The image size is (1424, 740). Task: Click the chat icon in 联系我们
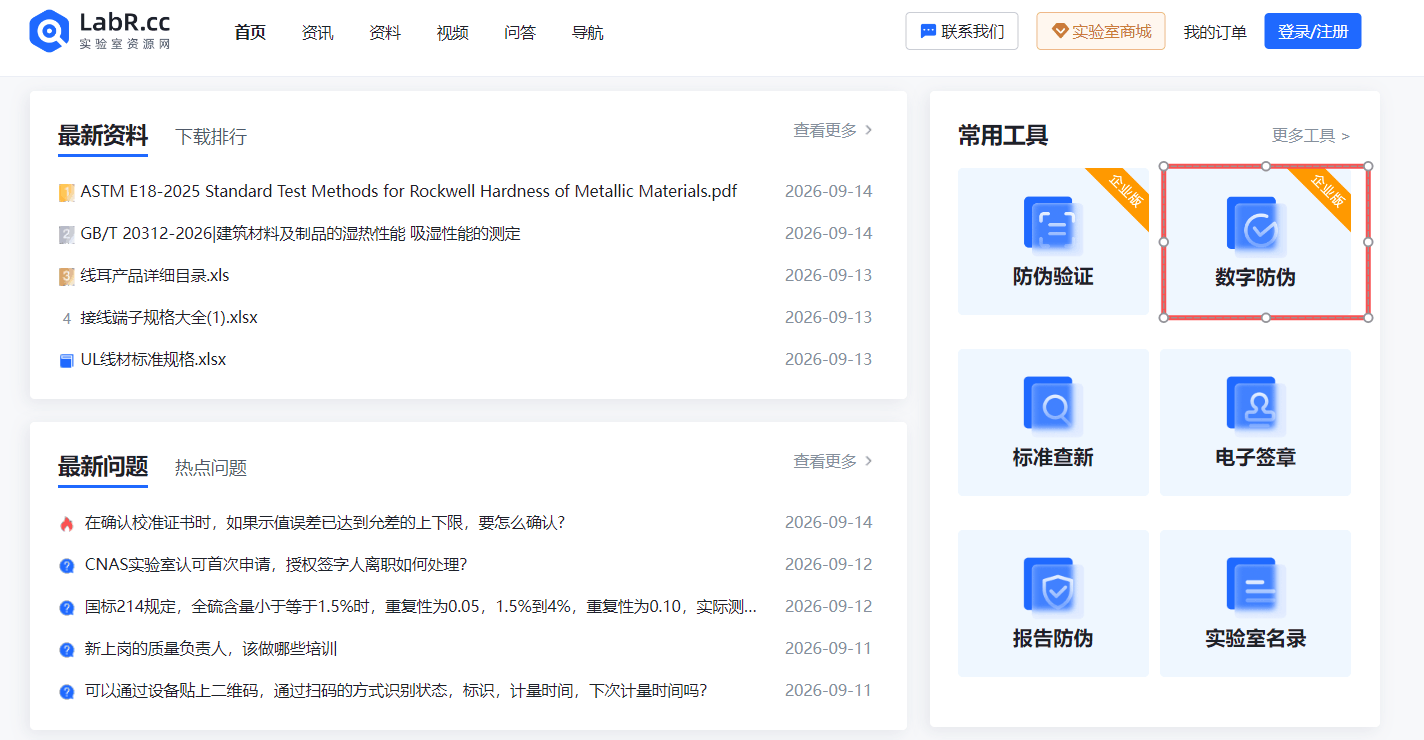[x=928, y=31]
